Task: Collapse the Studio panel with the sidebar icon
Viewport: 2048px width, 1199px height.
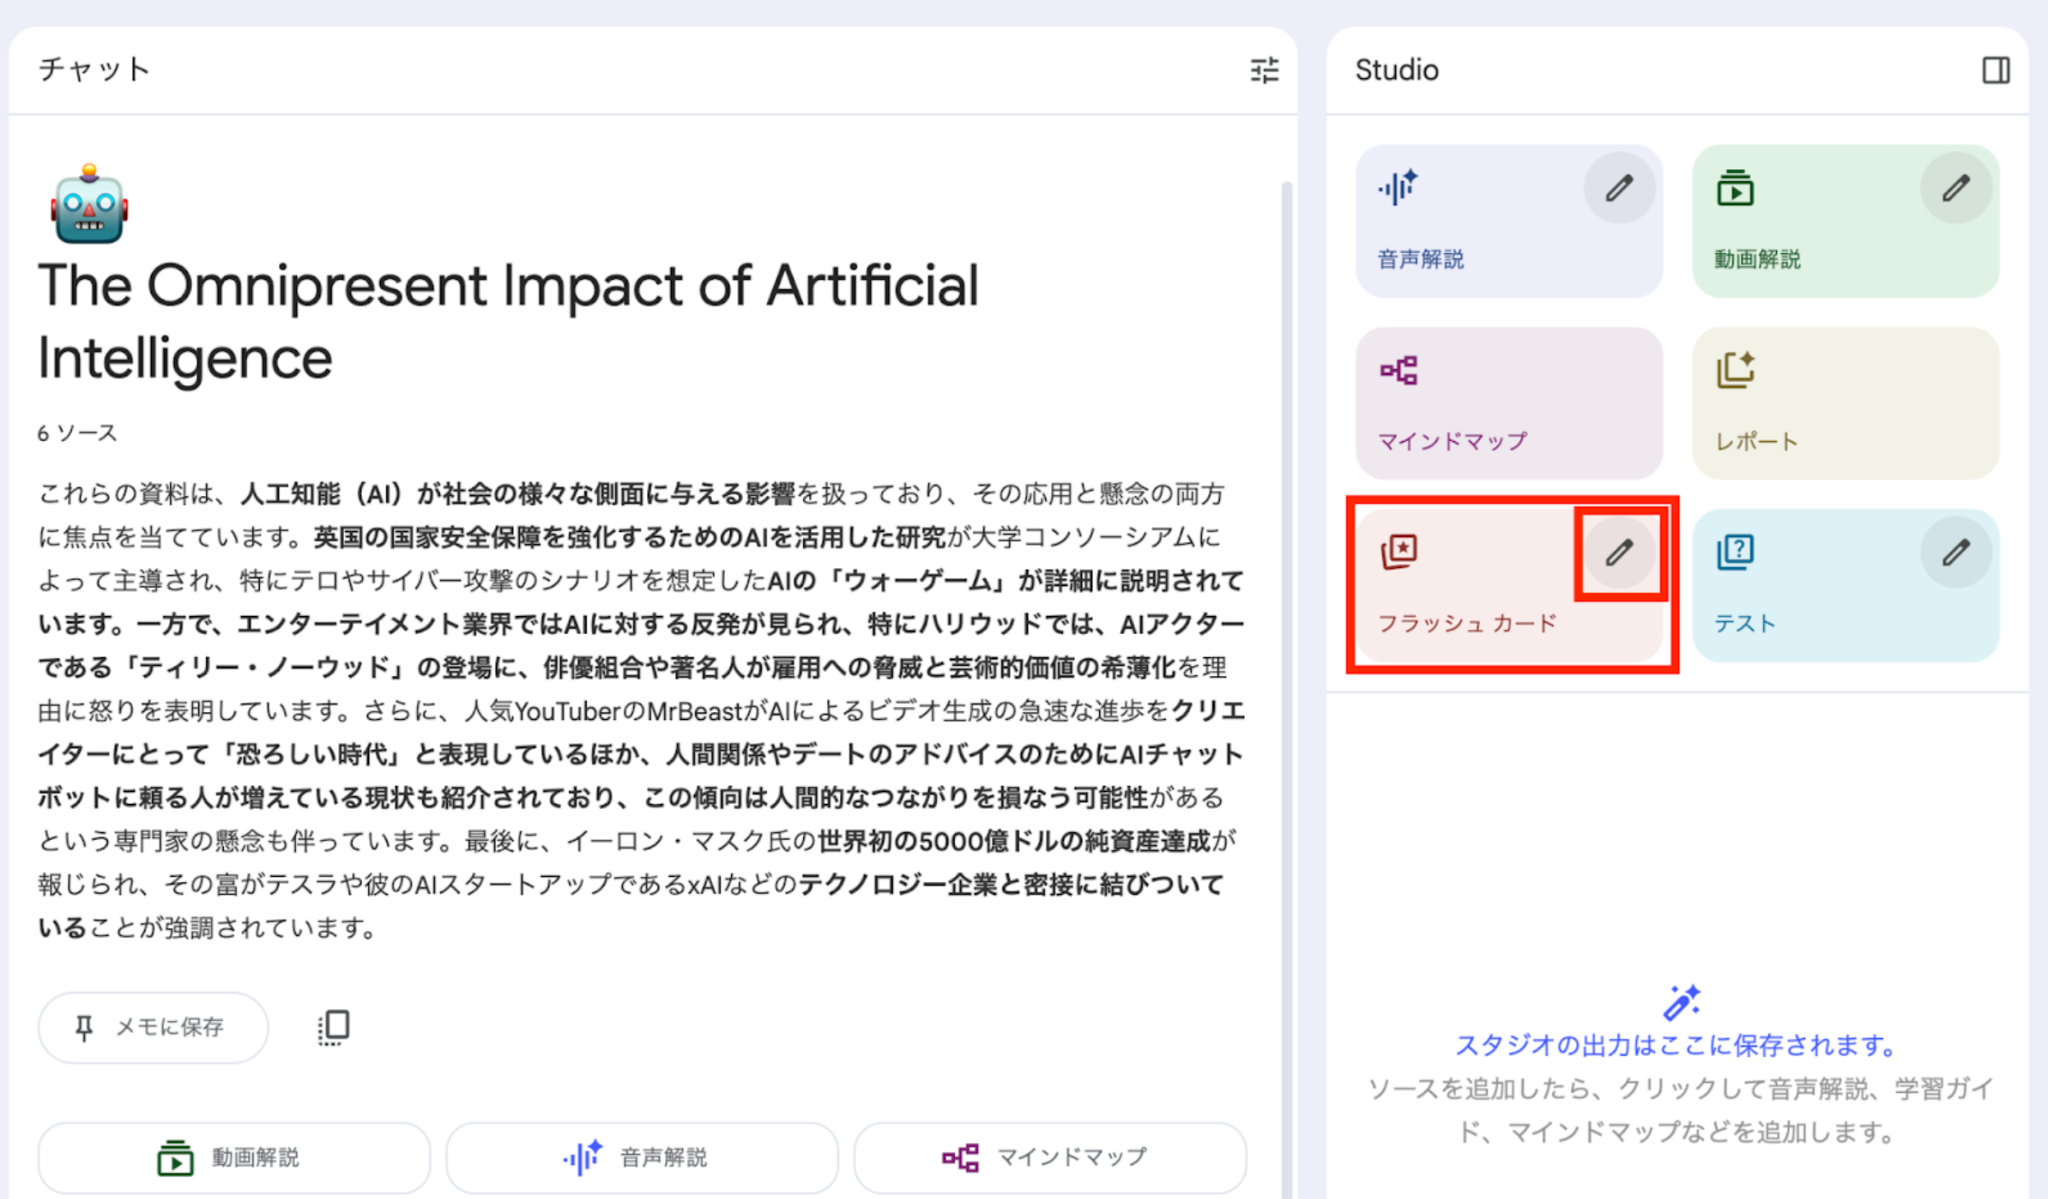Action: 1995,70
